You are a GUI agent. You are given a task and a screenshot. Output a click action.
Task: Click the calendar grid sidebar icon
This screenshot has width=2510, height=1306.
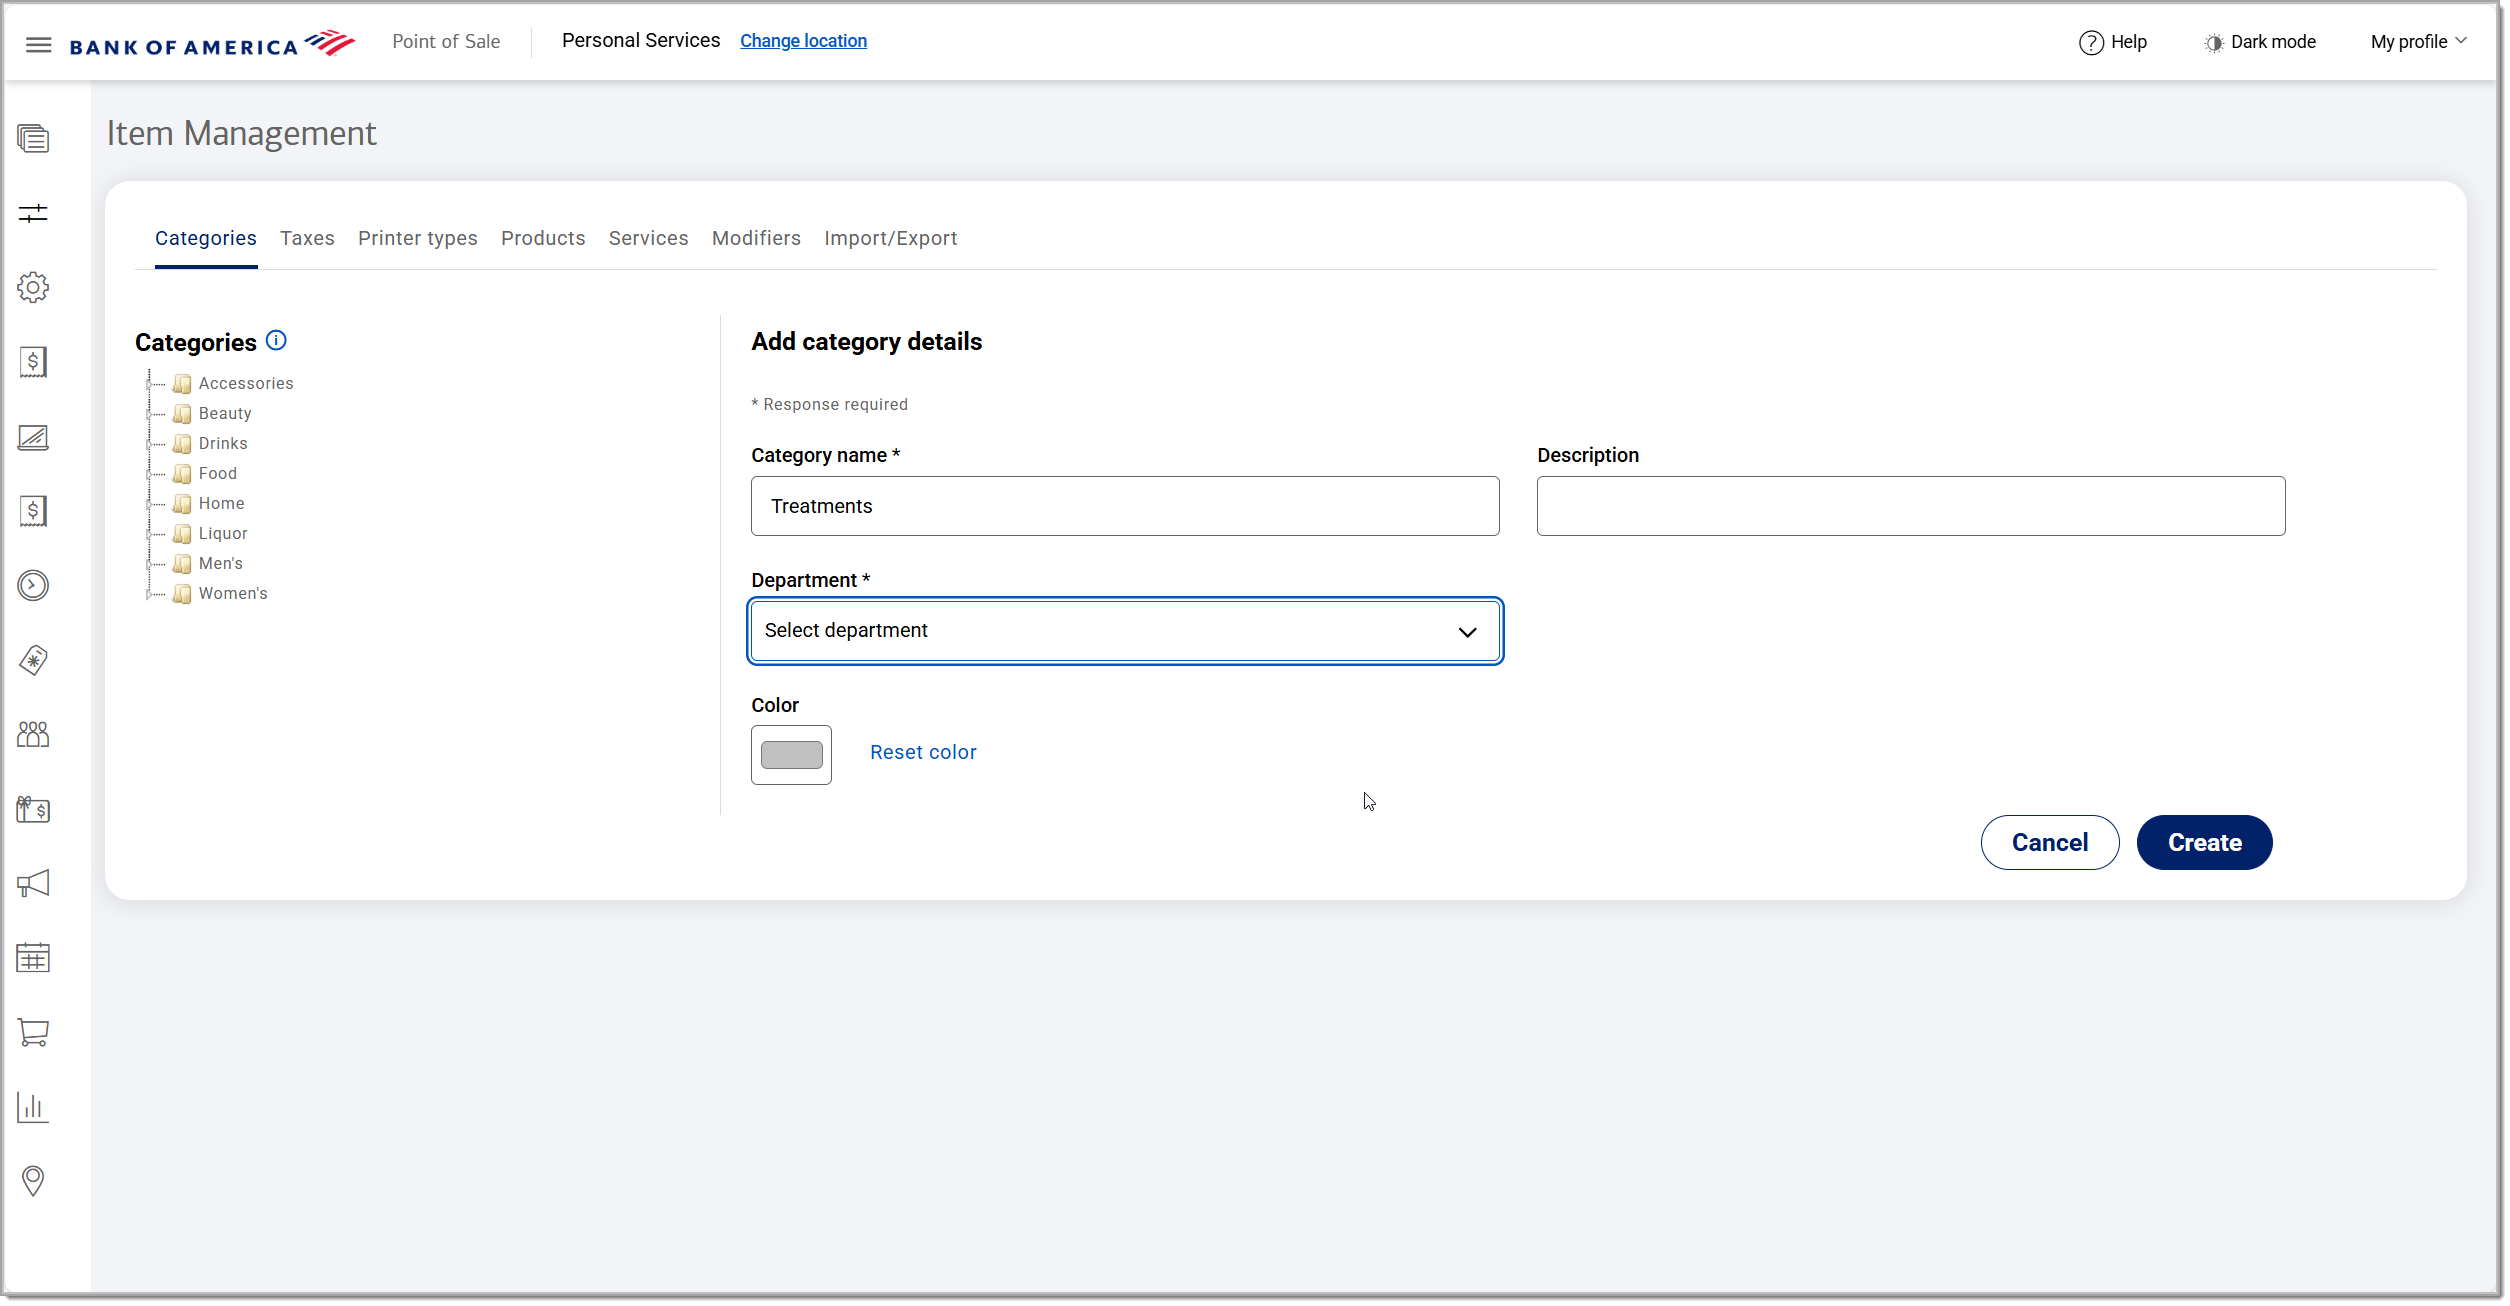[33, 958]
